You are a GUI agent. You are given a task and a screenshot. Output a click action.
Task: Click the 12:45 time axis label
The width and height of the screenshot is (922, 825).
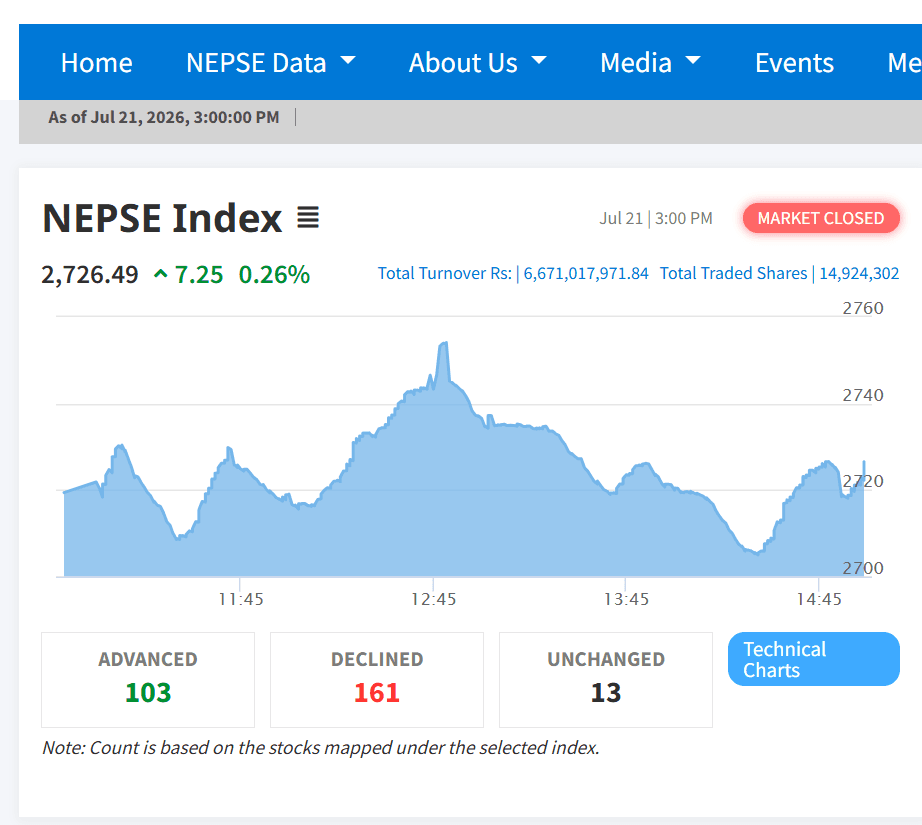(433, 599)
